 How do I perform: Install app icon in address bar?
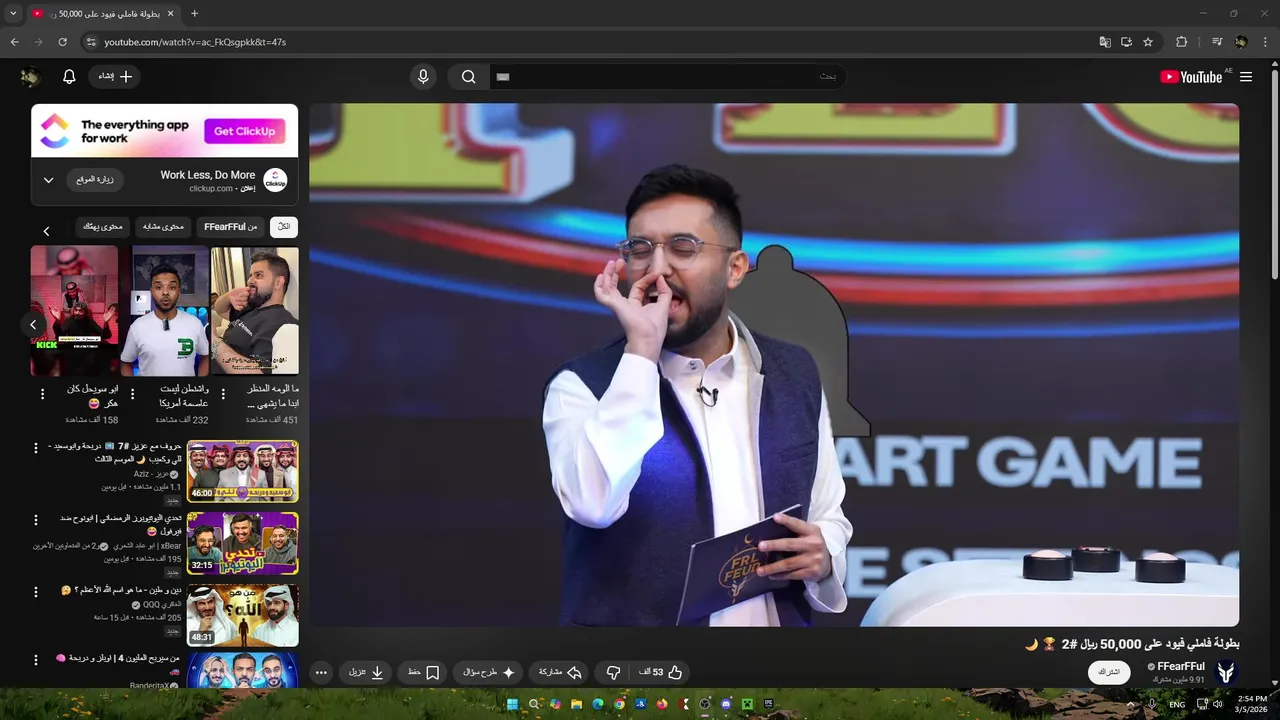click(1126, 42)
